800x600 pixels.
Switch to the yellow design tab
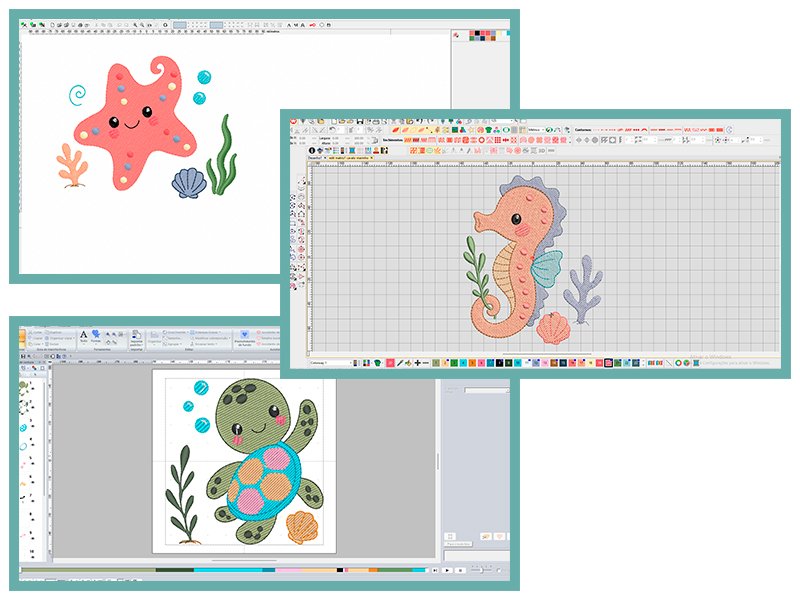pos(350,158)
